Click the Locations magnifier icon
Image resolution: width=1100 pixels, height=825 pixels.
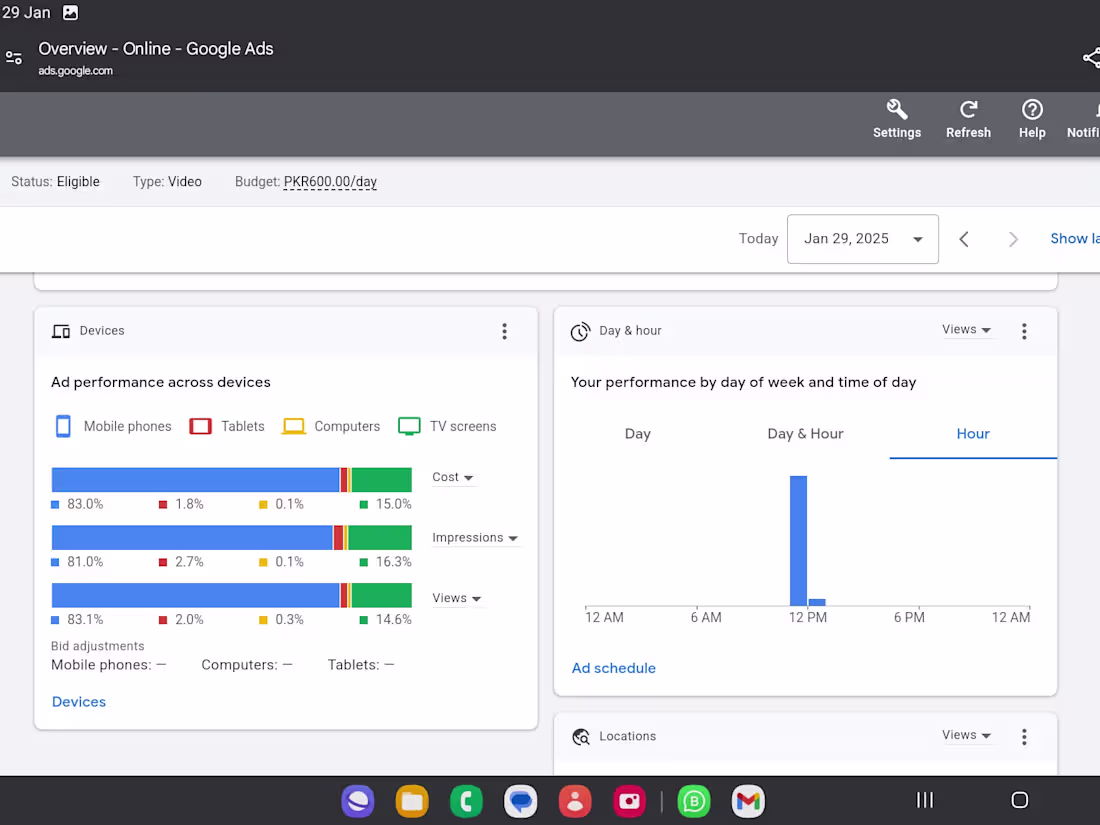(581, 736)
